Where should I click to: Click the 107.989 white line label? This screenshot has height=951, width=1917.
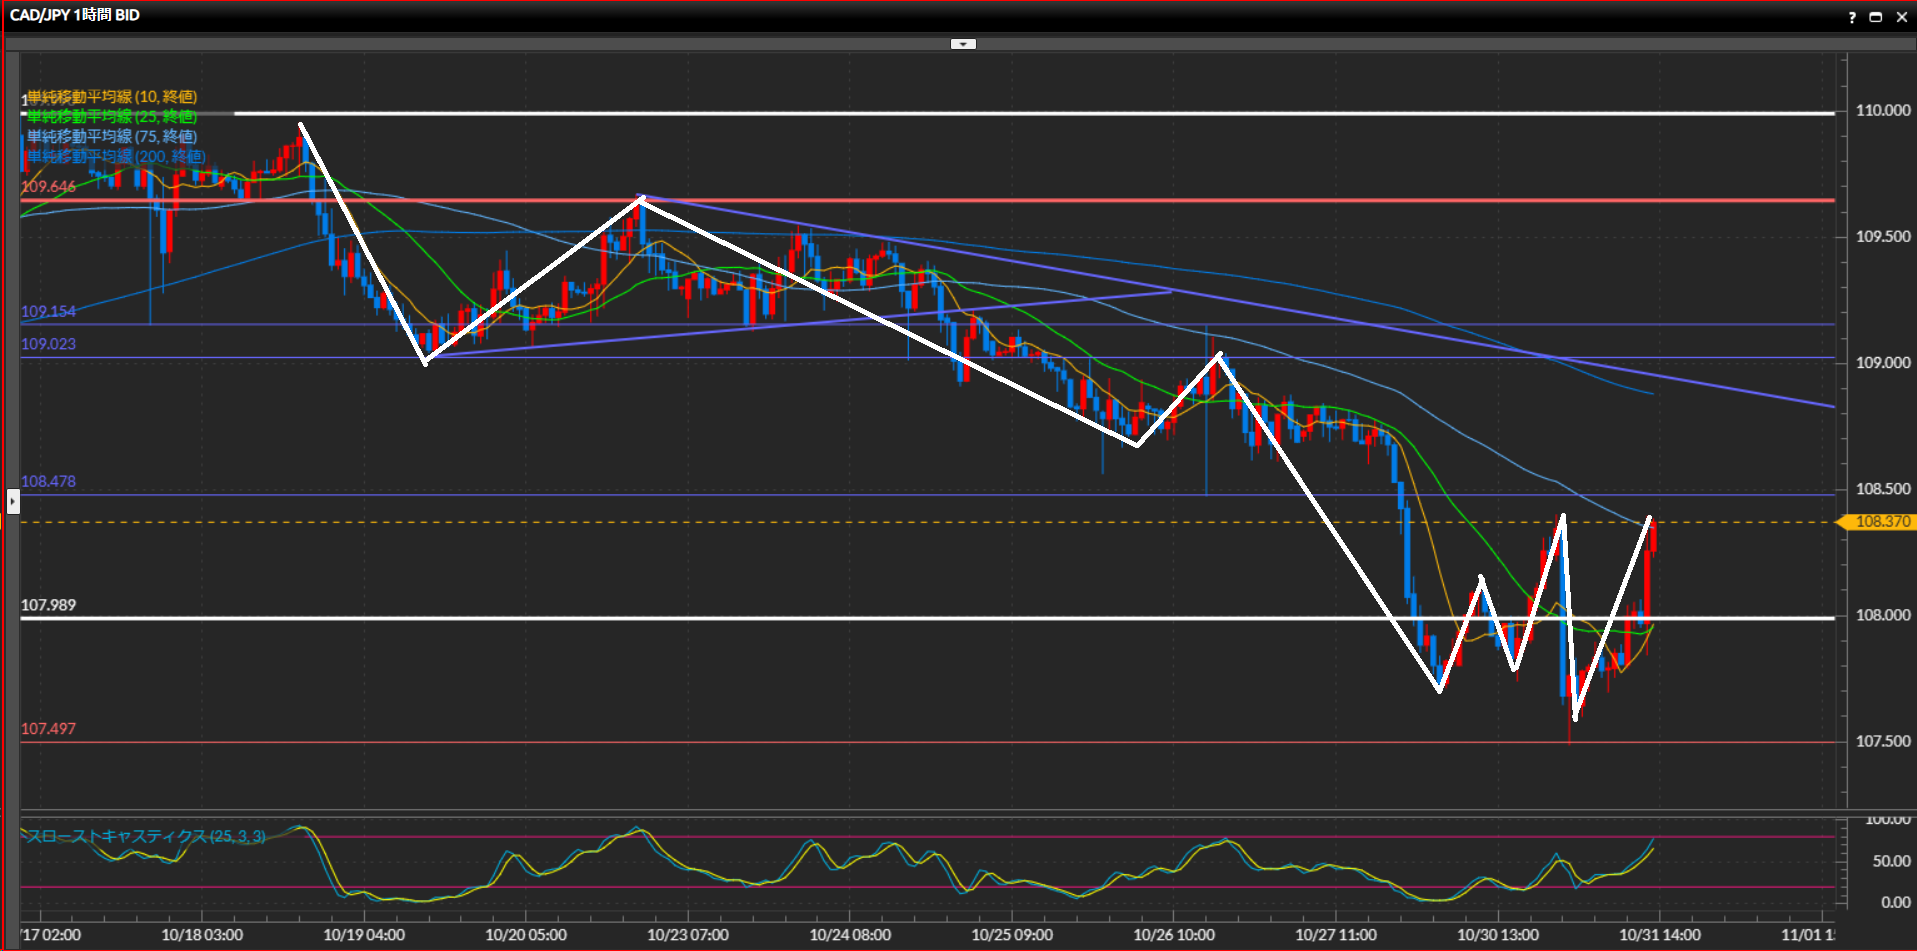point(48,606)
